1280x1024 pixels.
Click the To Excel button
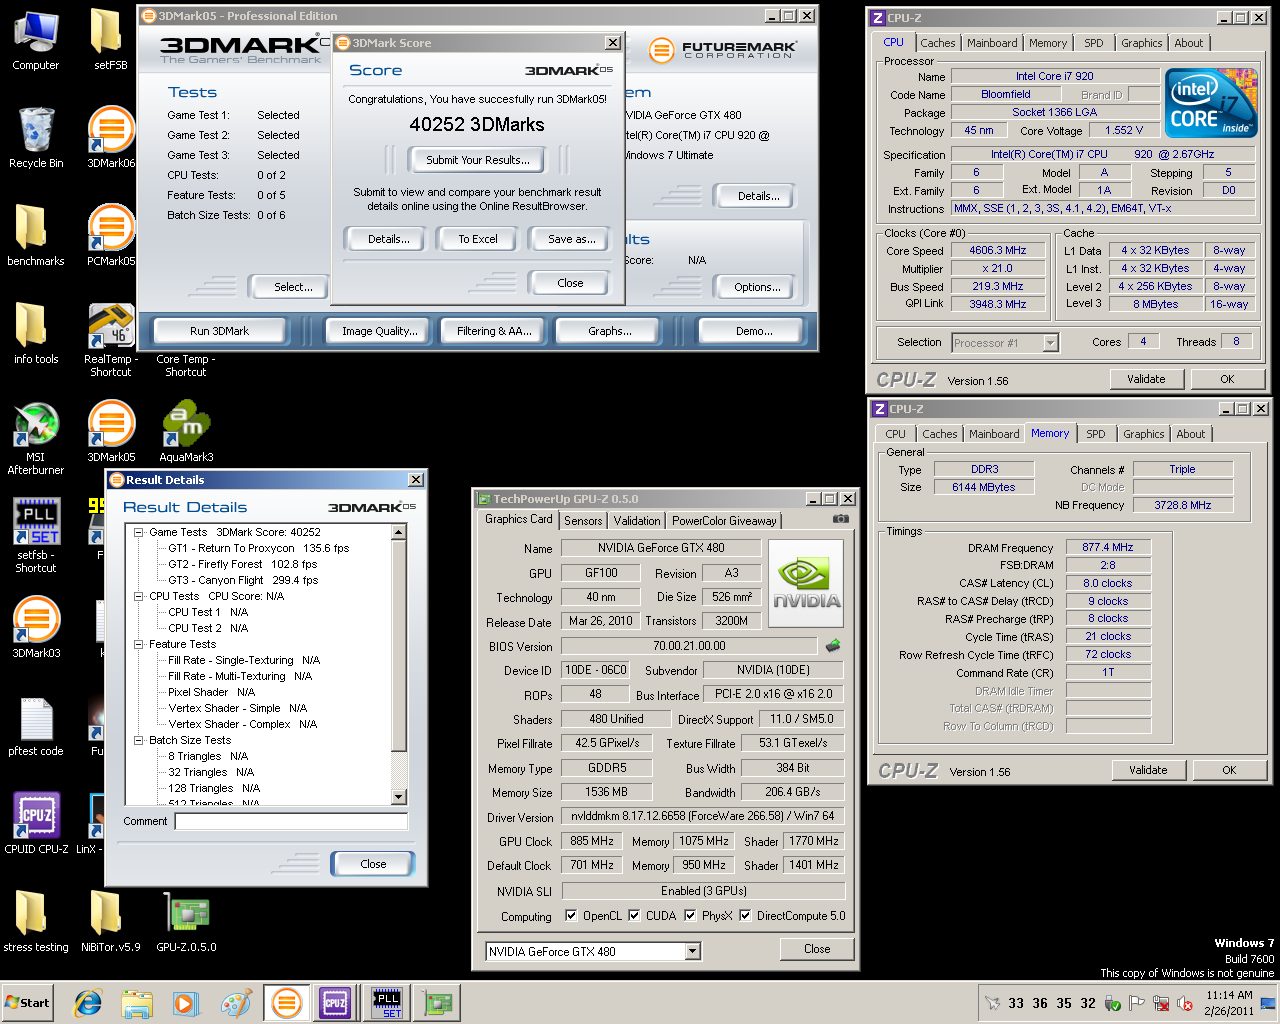[478, 239]
